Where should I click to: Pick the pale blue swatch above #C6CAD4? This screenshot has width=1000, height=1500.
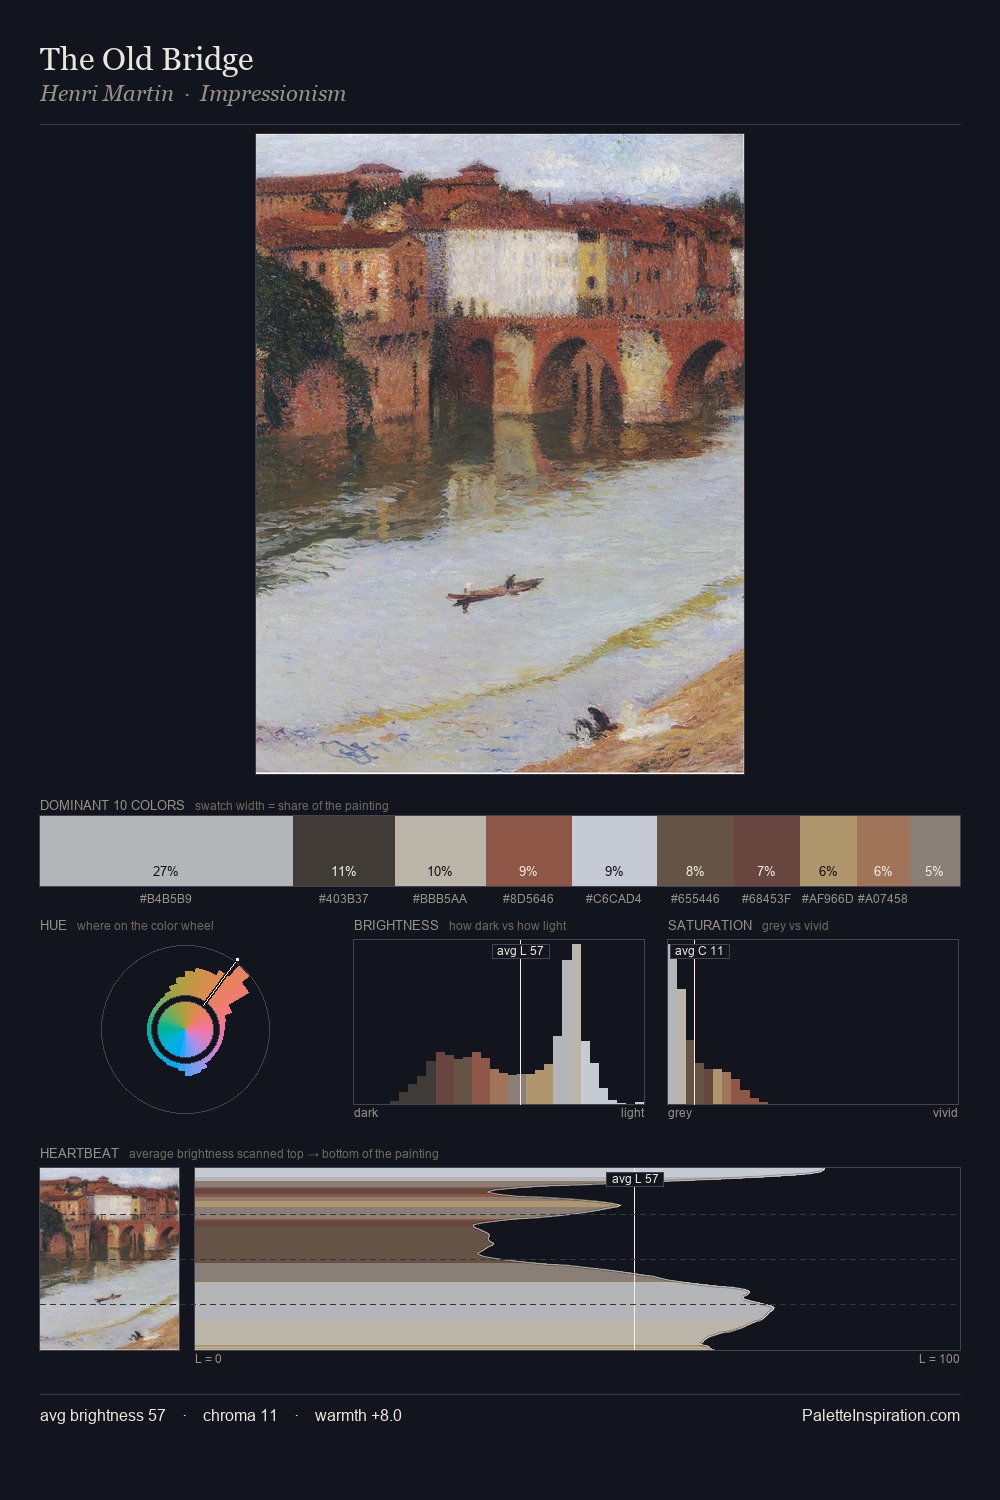coord(614,851)
